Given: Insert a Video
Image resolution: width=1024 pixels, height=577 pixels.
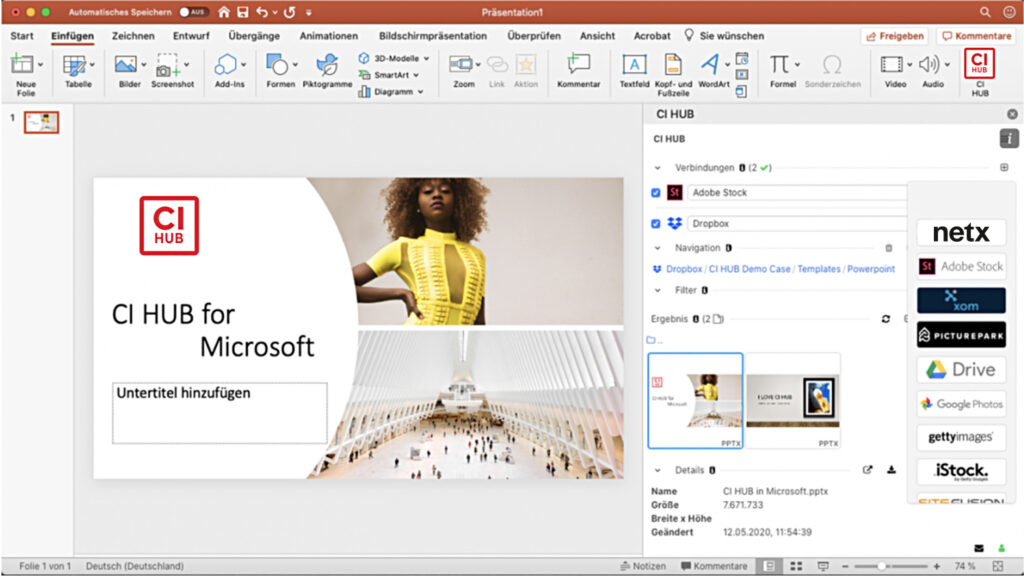Looking at the screenshot, I should click(891, 65).
